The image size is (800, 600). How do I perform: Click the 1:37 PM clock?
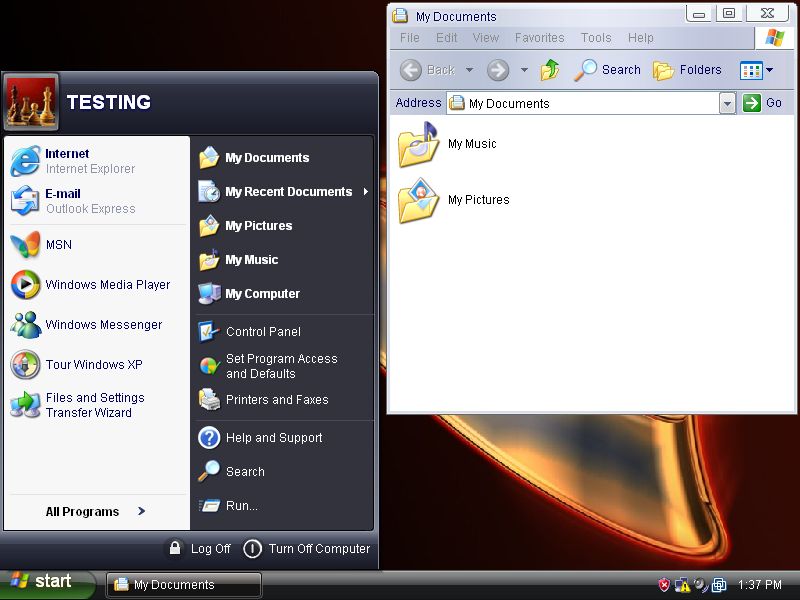[759, 585]
